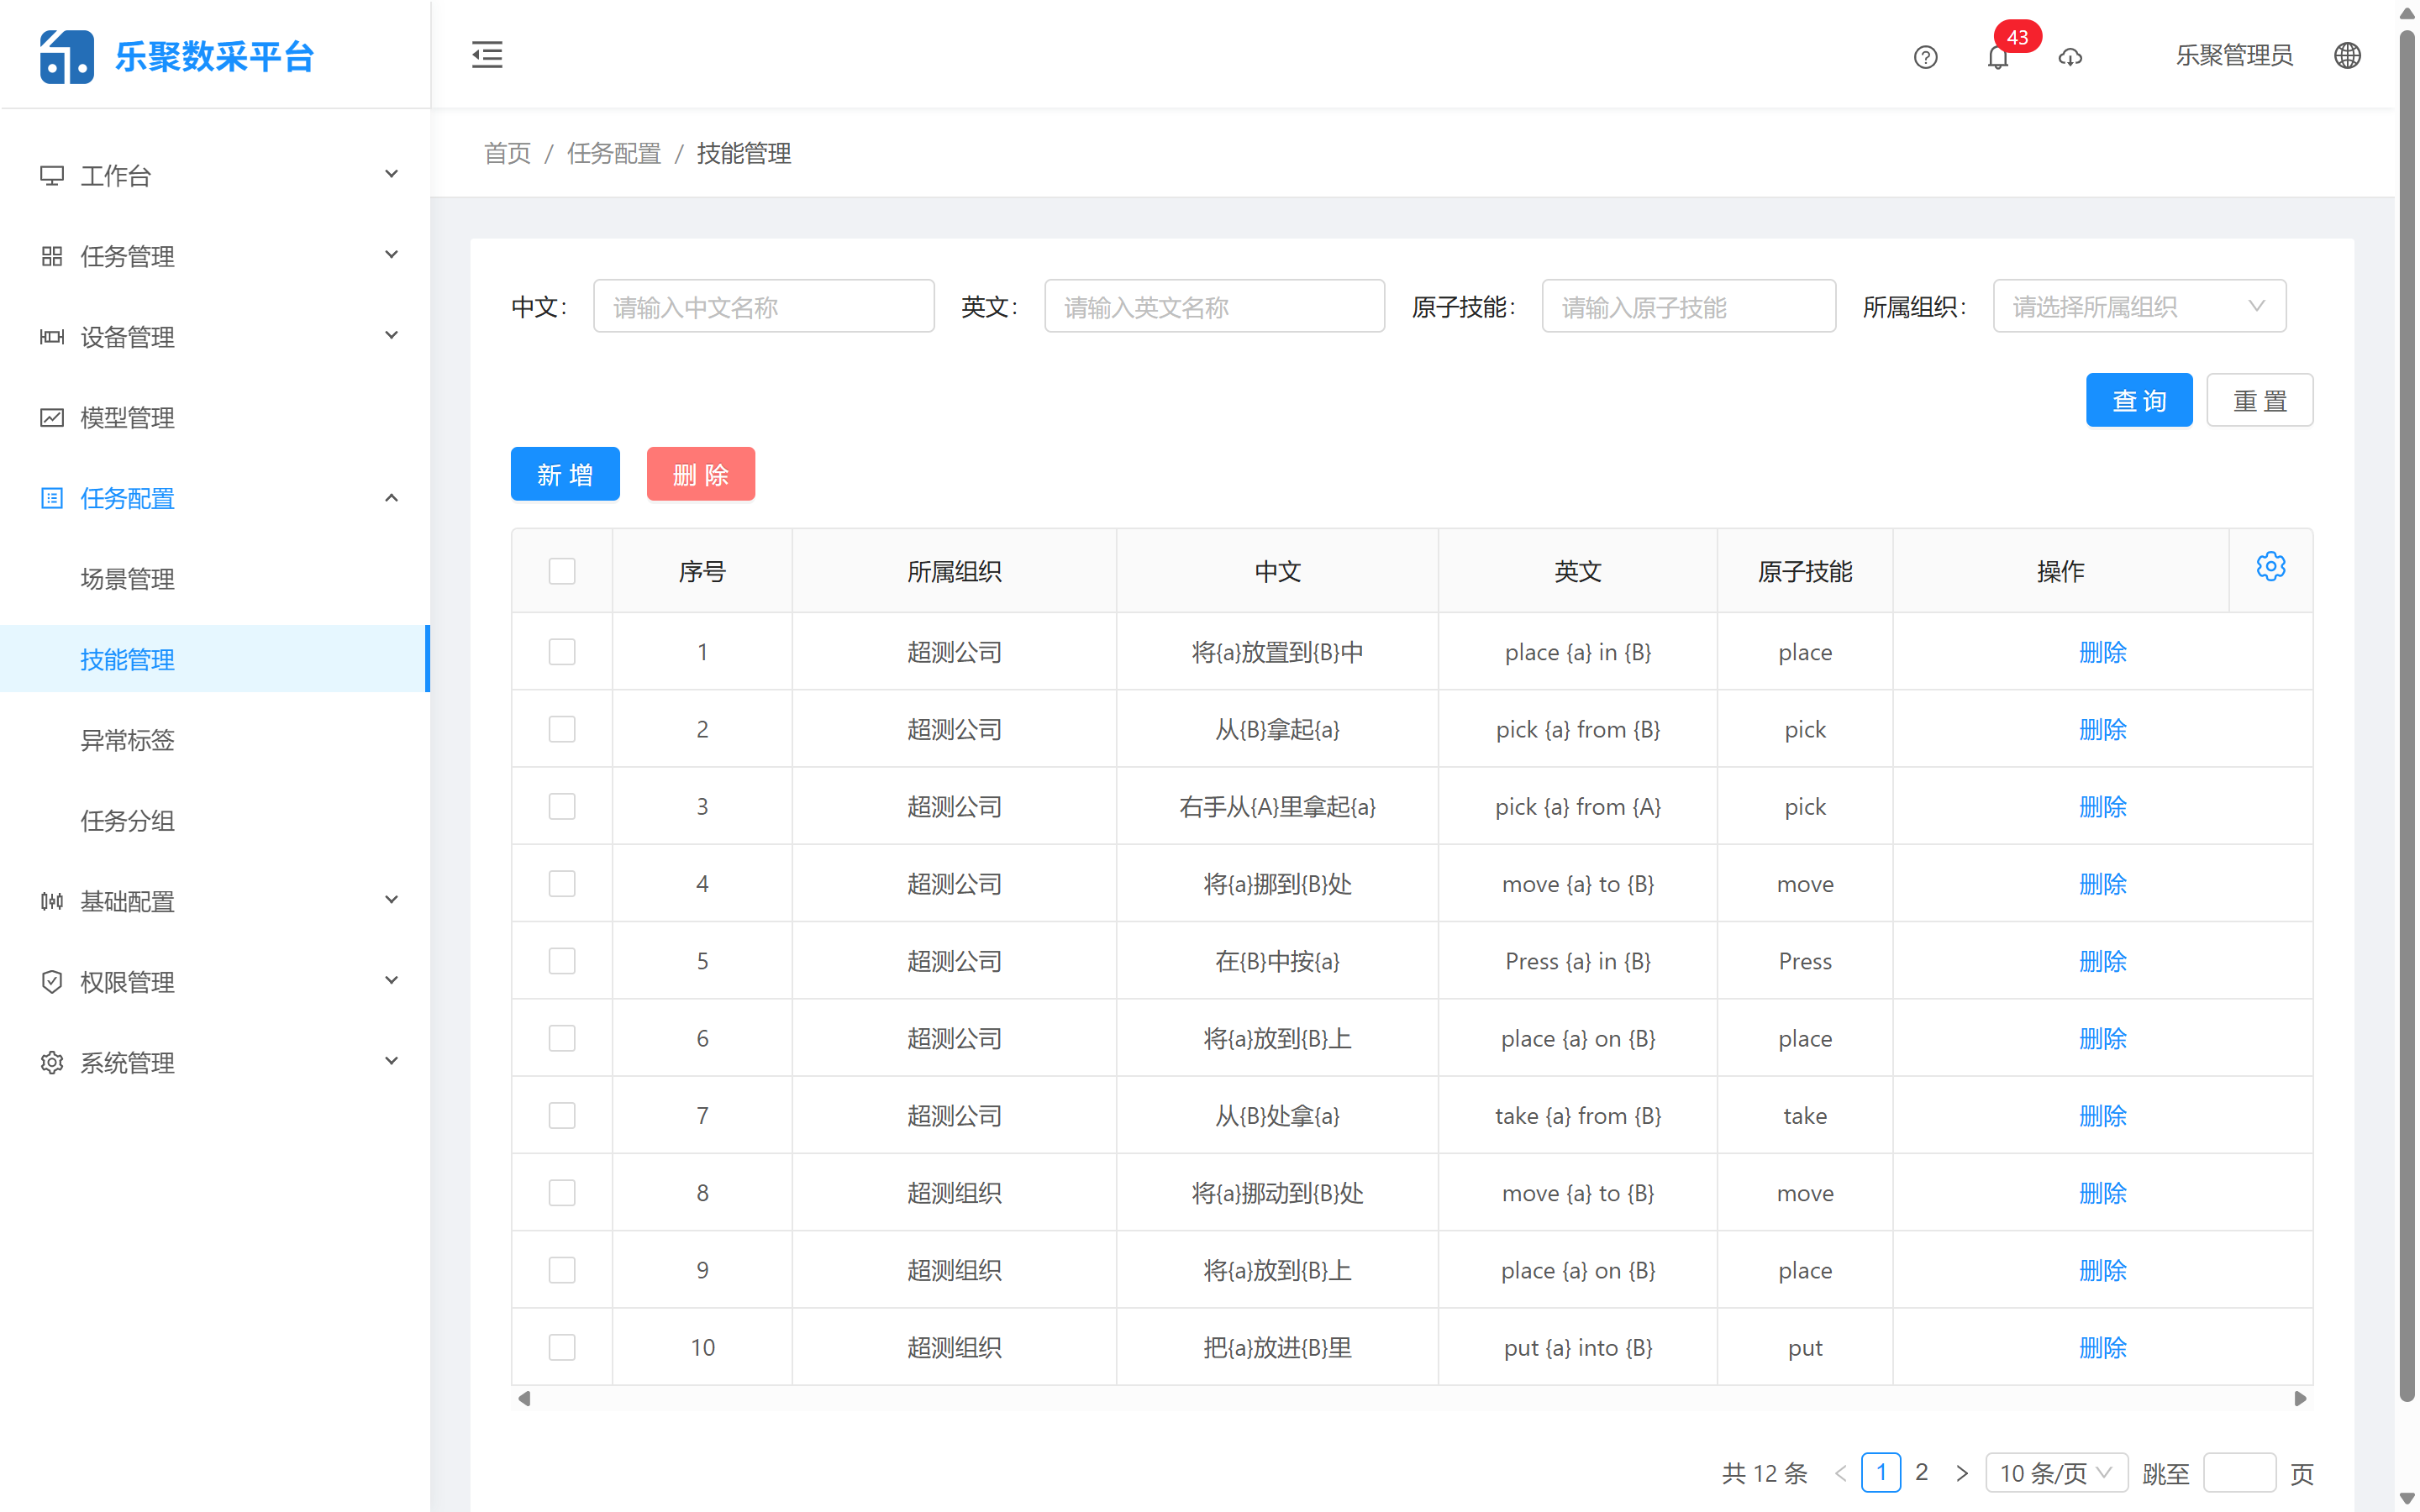Open the 10条/页 page size dropdown
The height and width of the screenshot is (1512, 2420).
[2056, 1472]
